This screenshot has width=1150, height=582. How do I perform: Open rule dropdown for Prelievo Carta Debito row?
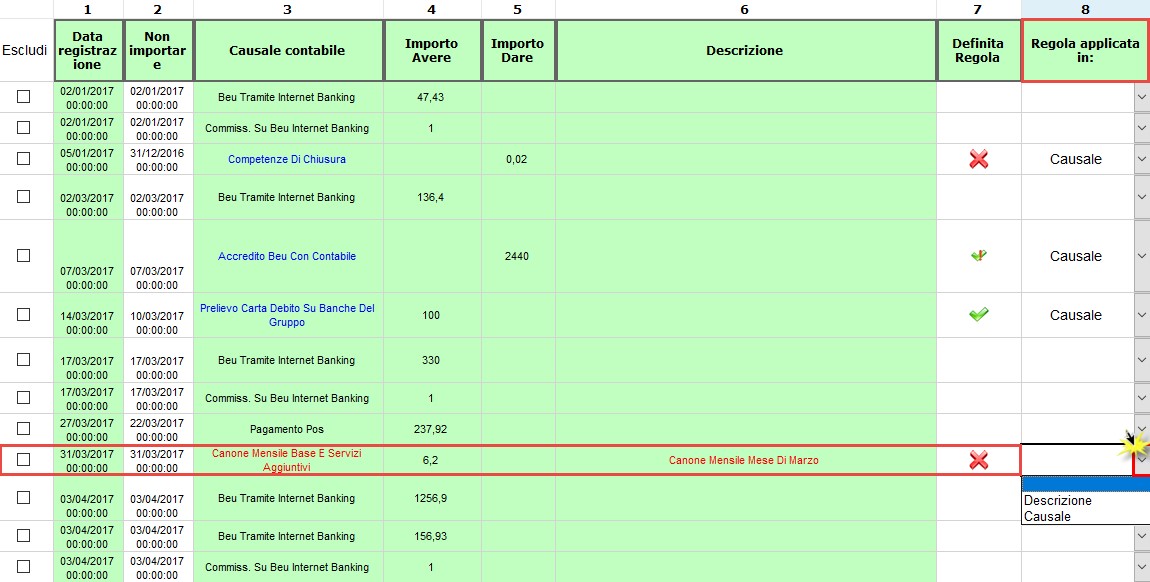1142,315
